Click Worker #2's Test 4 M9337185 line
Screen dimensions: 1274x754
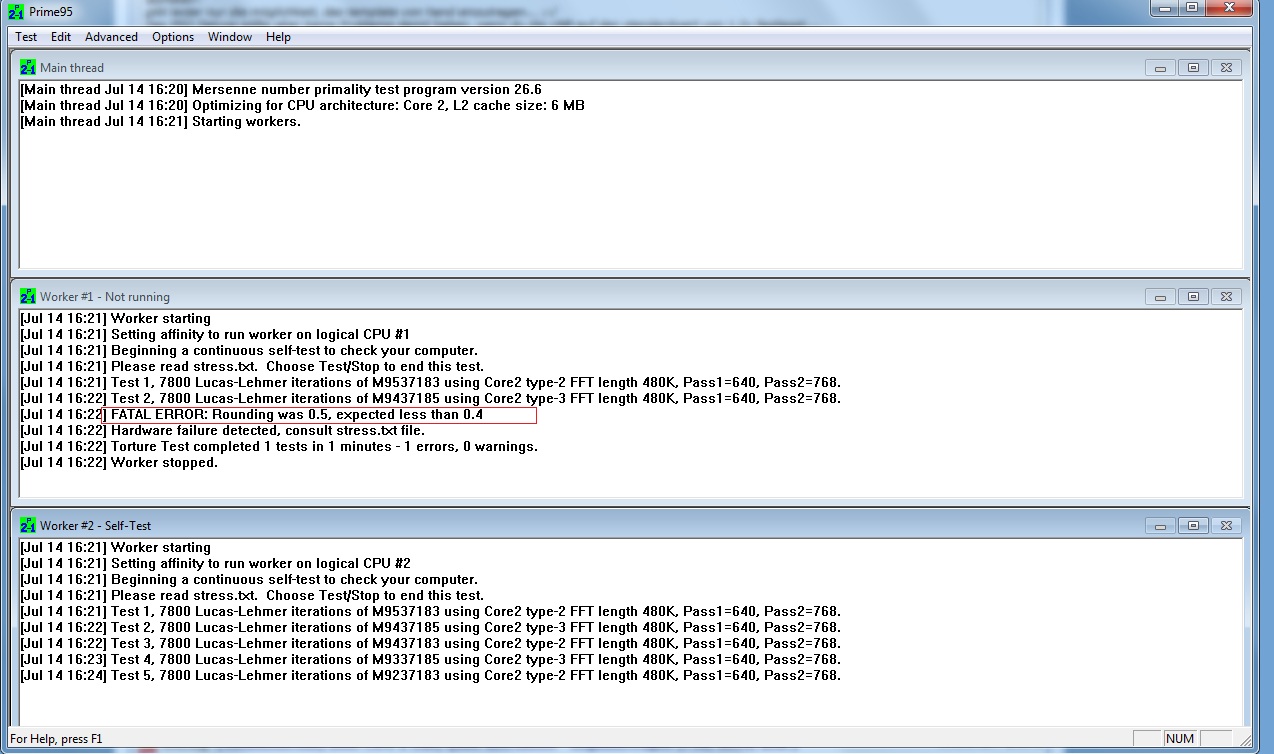431,660
